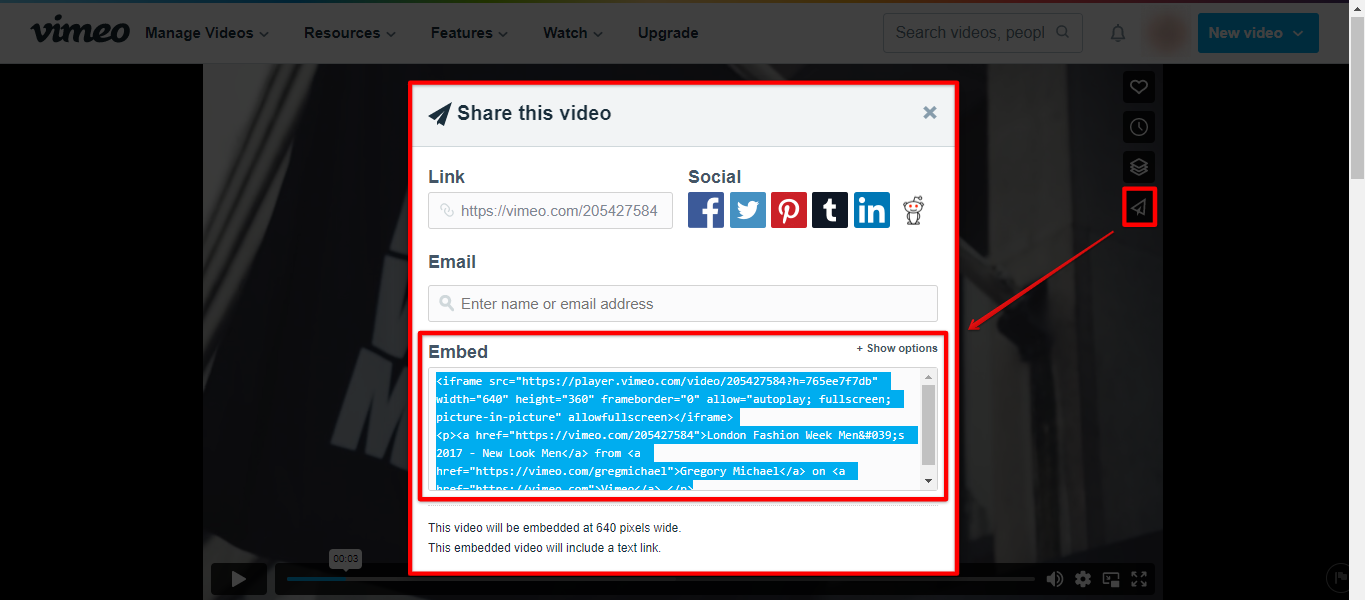The height and width of the screenshot is (600, 1365).
Task: Open the Manage Videos menu
Action: click(x=207, y=33)
